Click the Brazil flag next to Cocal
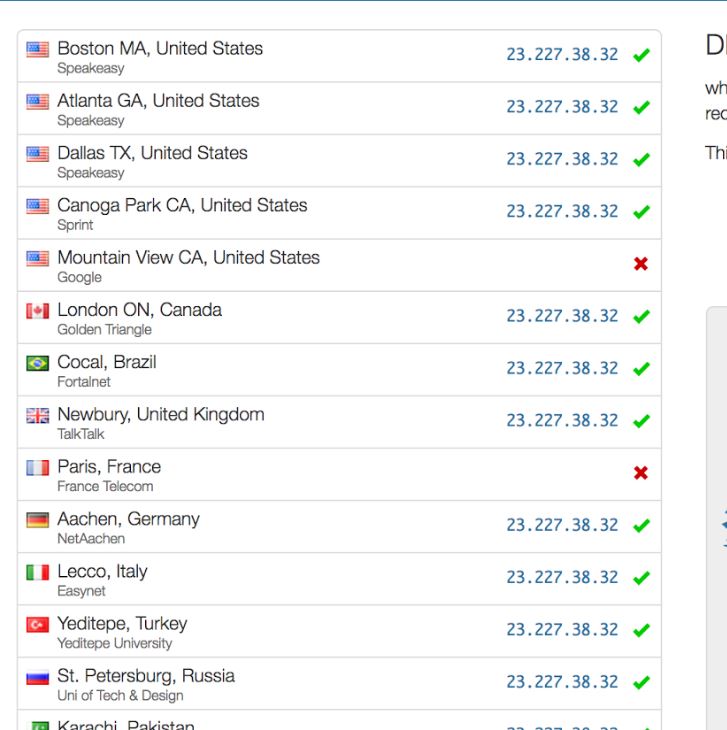Viewport: 727px width, 730px height. coord(38,363)
